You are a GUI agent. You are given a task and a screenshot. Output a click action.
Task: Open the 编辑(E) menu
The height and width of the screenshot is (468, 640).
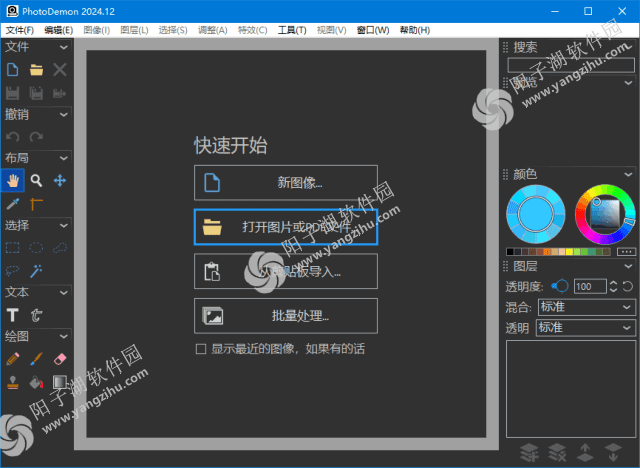pyautogui.click(x=59, y=30)
